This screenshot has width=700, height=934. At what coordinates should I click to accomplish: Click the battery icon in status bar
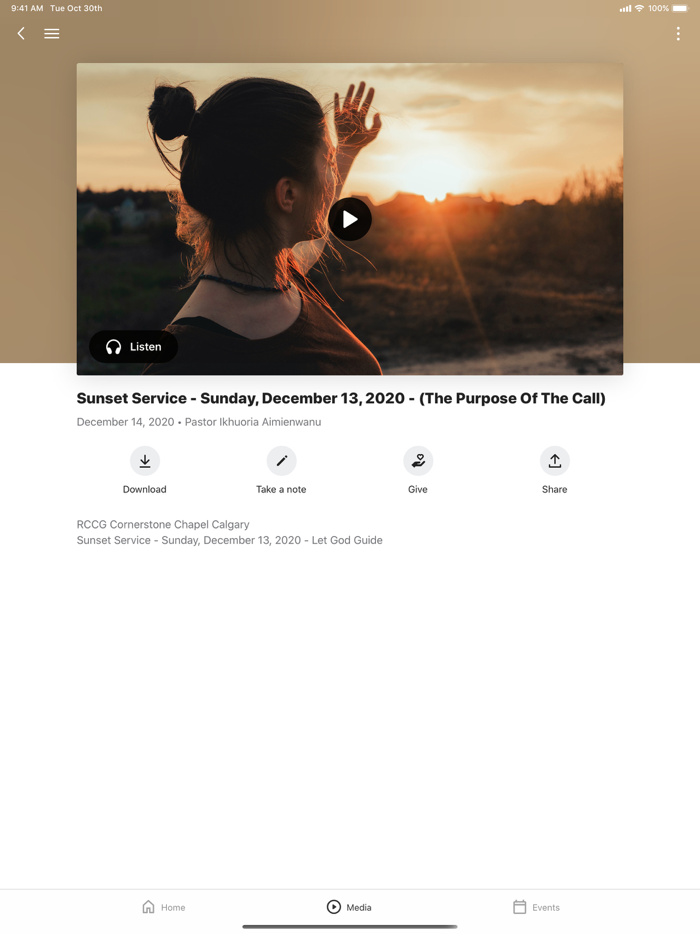680,8
